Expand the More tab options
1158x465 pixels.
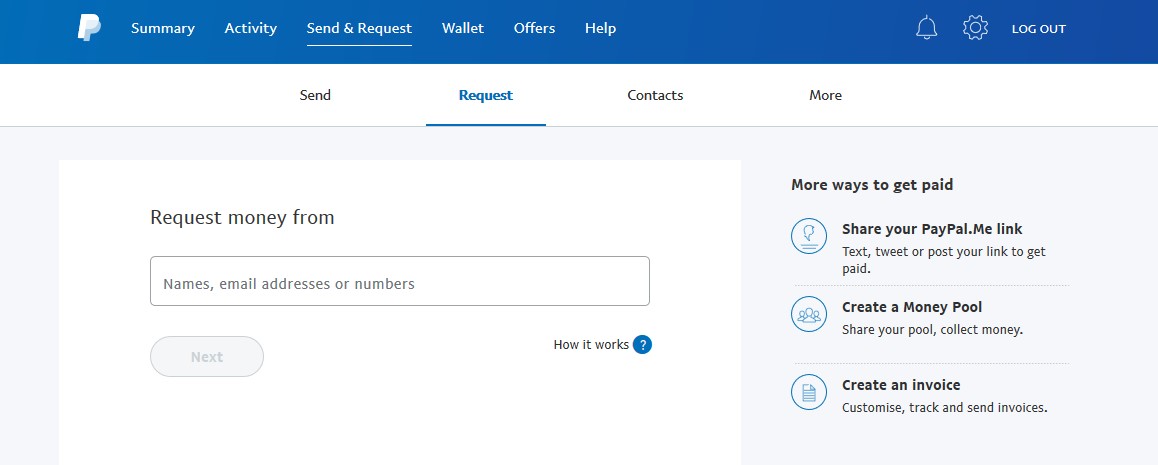[825, 96]
